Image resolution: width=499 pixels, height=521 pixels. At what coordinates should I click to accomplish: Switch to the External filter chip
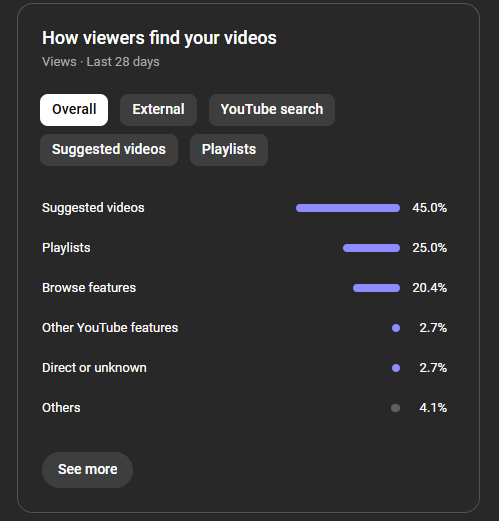(158, 110)
